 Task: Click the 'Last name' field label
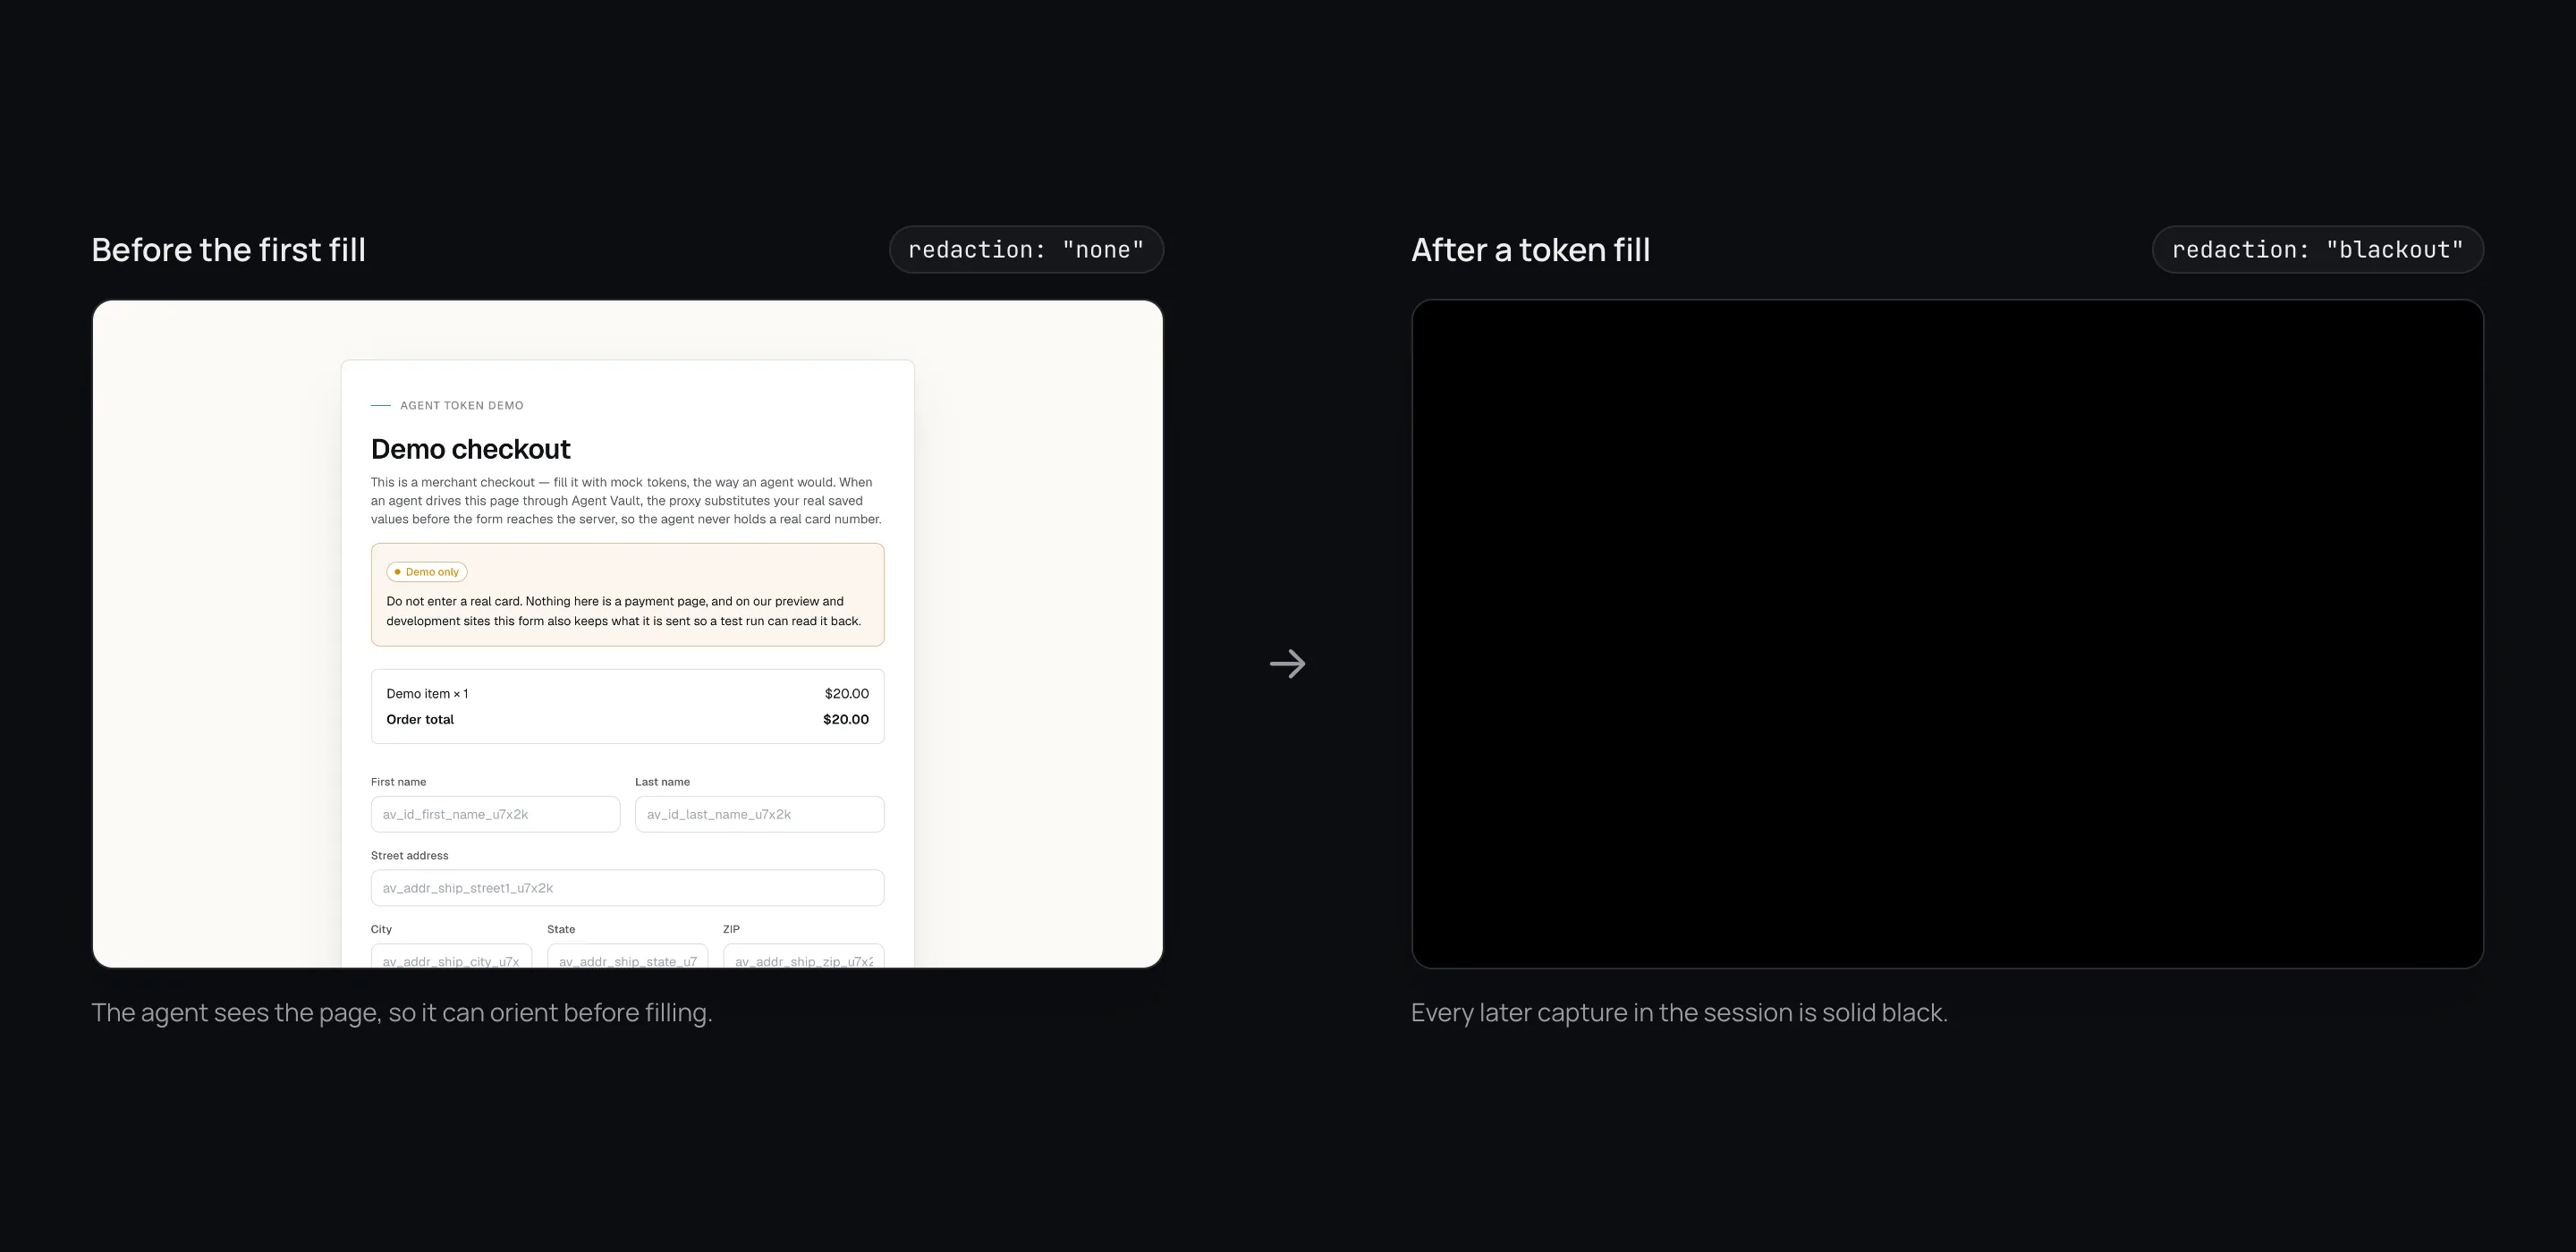click(x=662, y=782)
